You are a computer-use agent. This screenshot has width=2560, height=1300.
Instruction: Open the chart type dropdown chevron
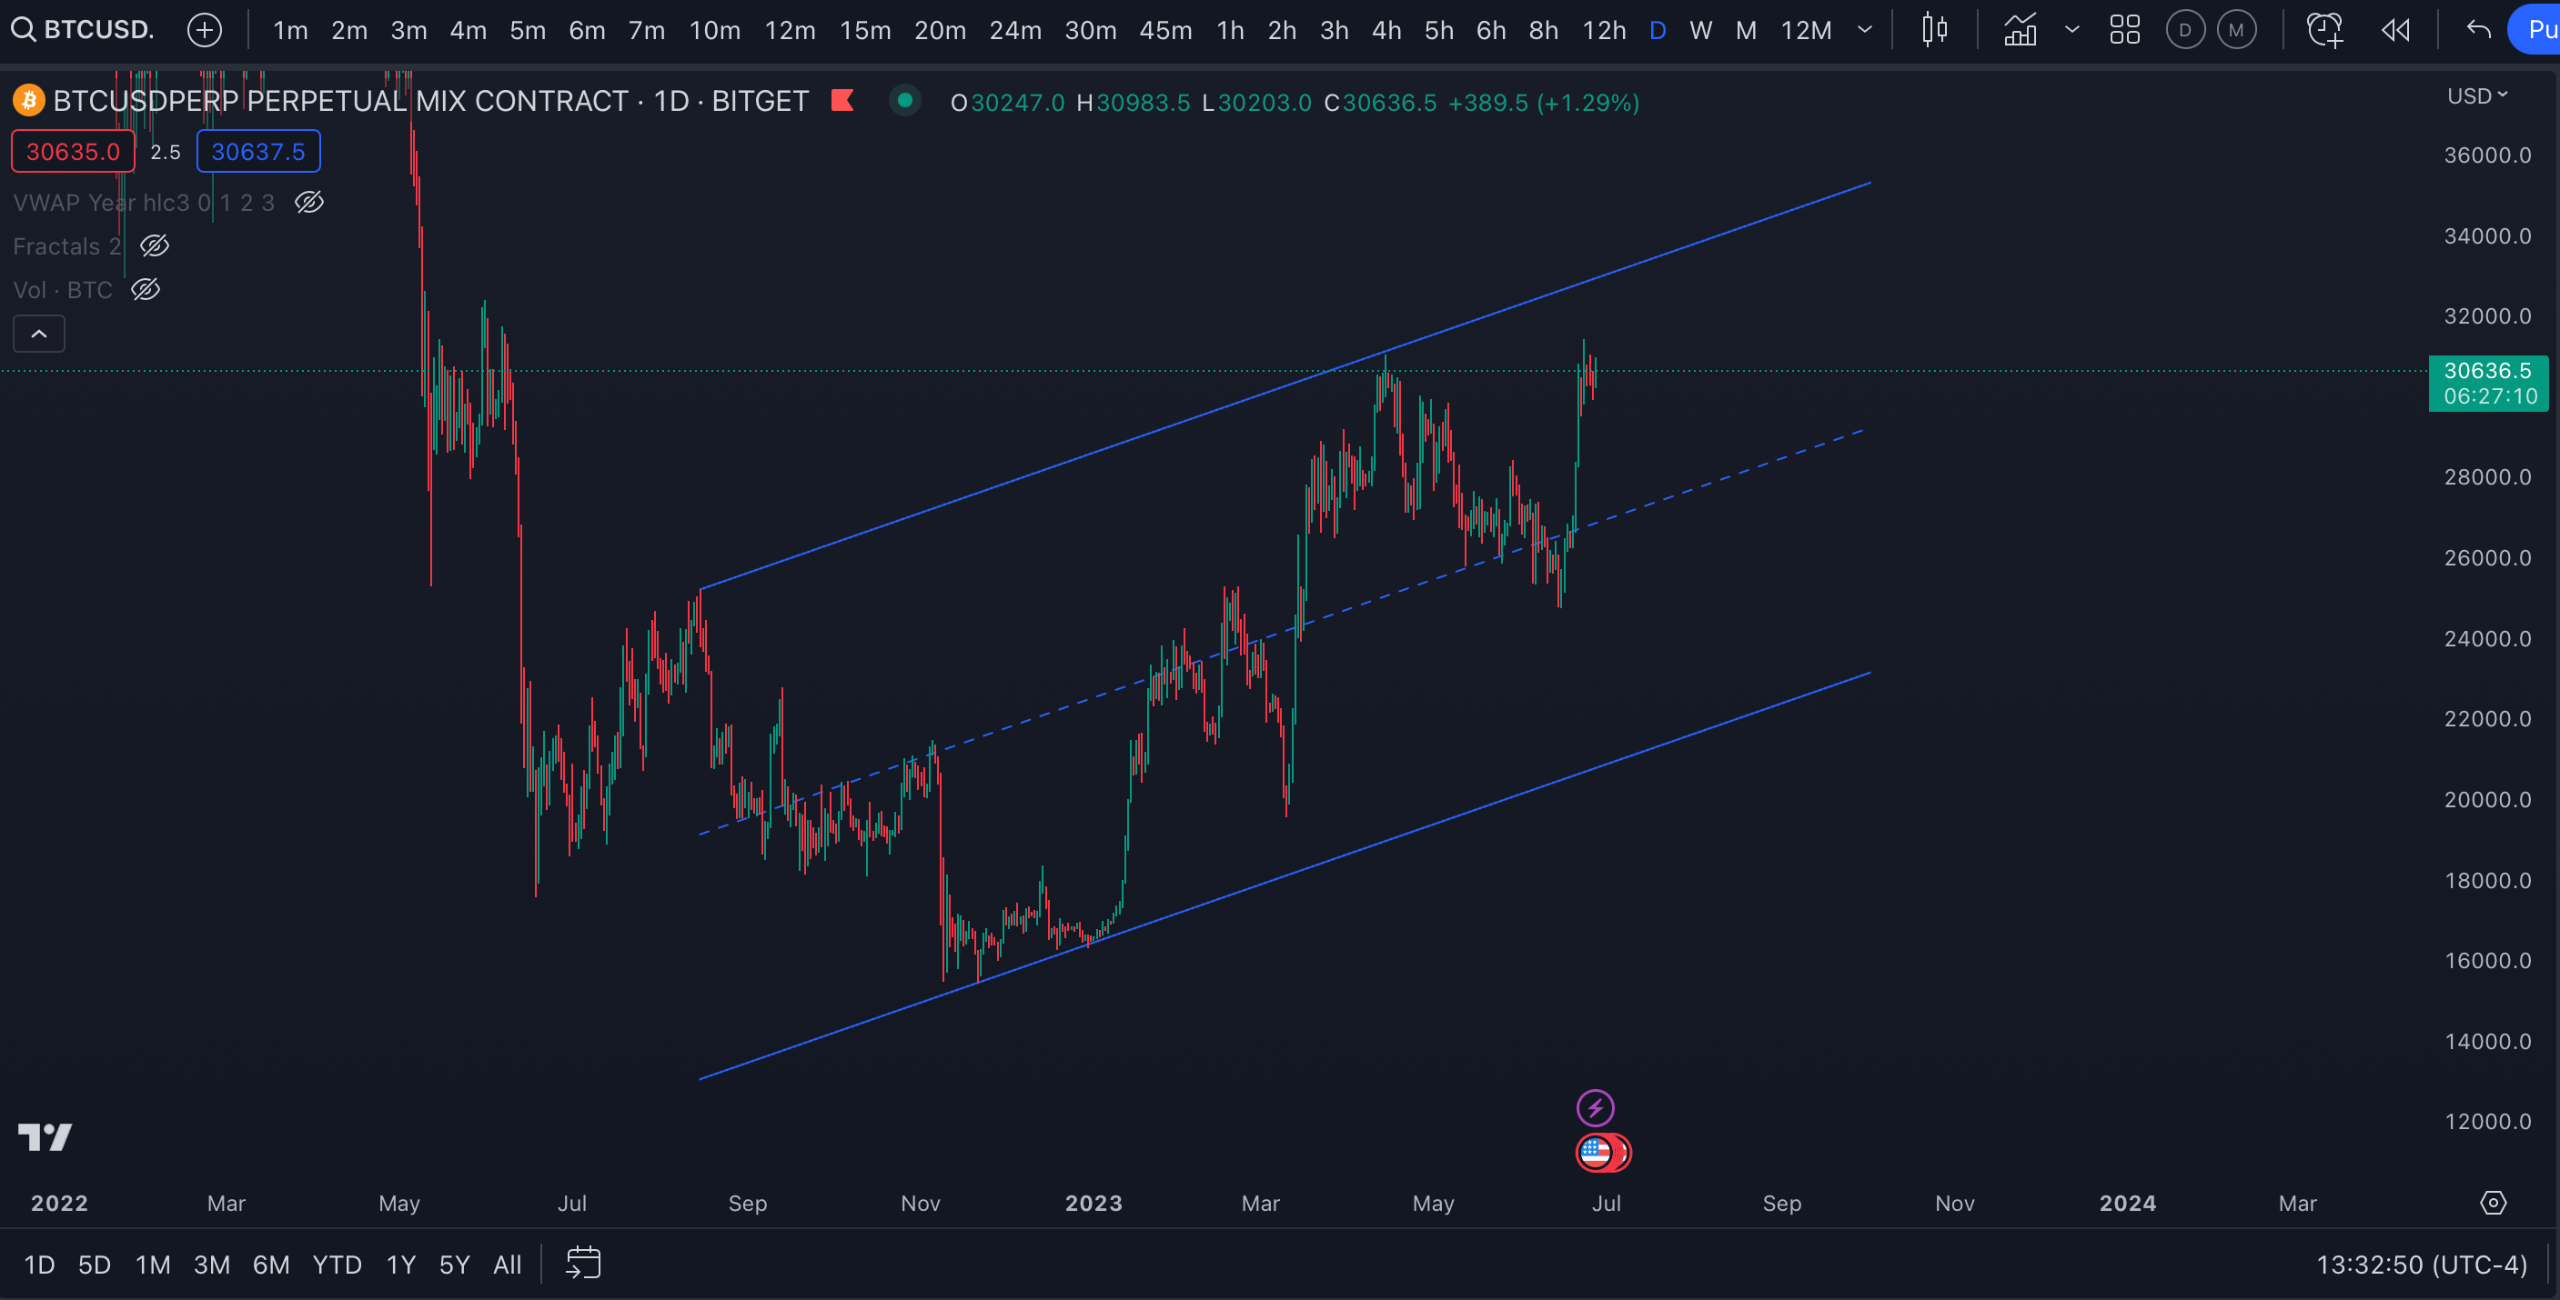pyautogui.click(x=2071, y=30)
